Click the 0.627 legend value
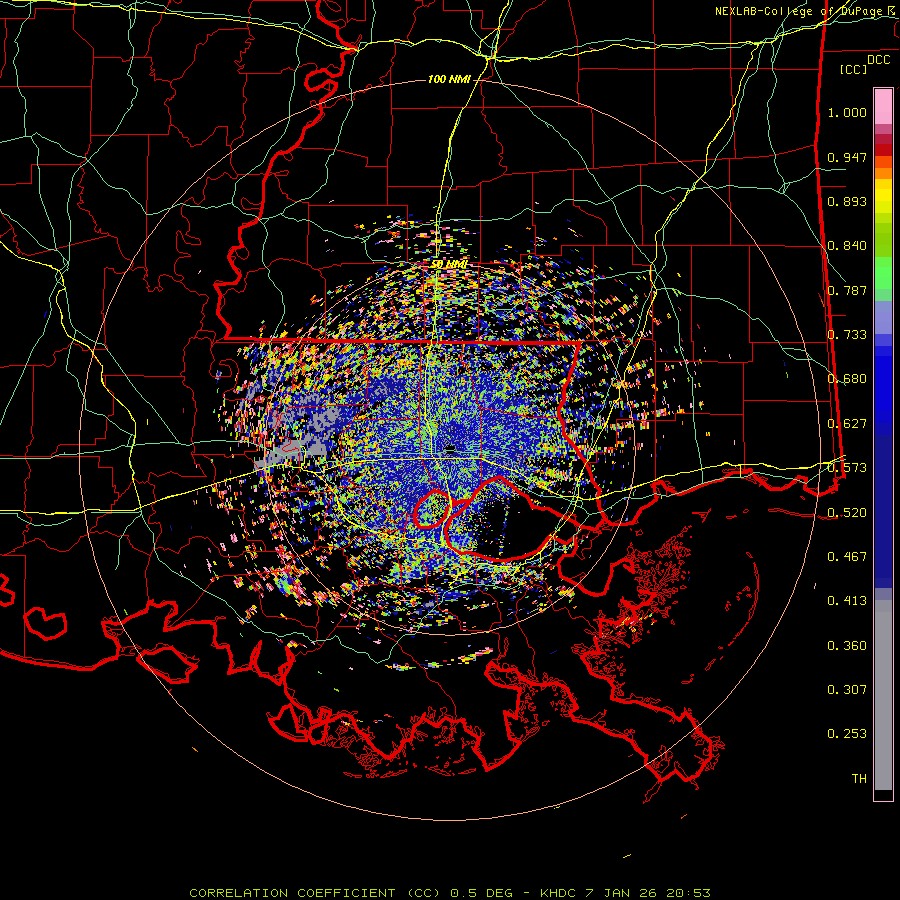Image resolution: width=900 pixels, height=900 pixels. click(x=847, y=424)
